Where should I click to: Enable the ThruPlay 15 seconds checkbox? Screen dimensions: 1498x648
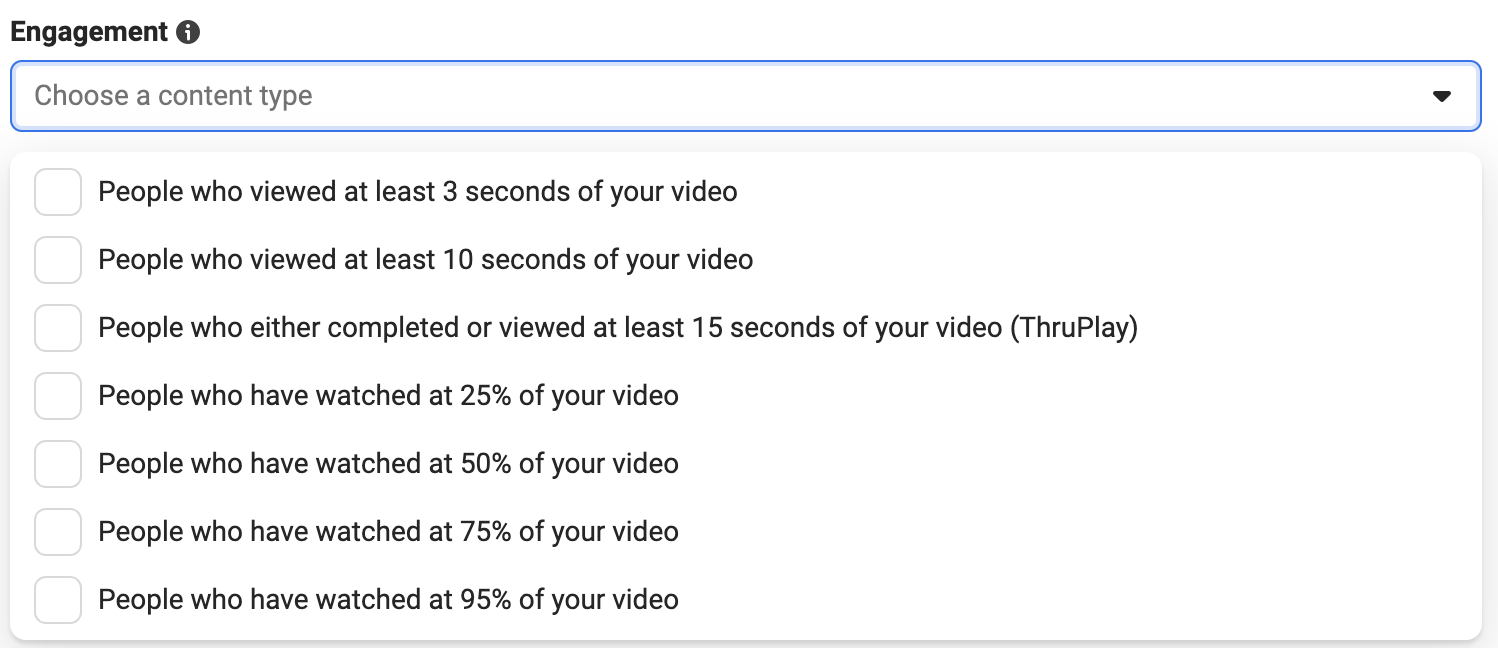point(58,328)
